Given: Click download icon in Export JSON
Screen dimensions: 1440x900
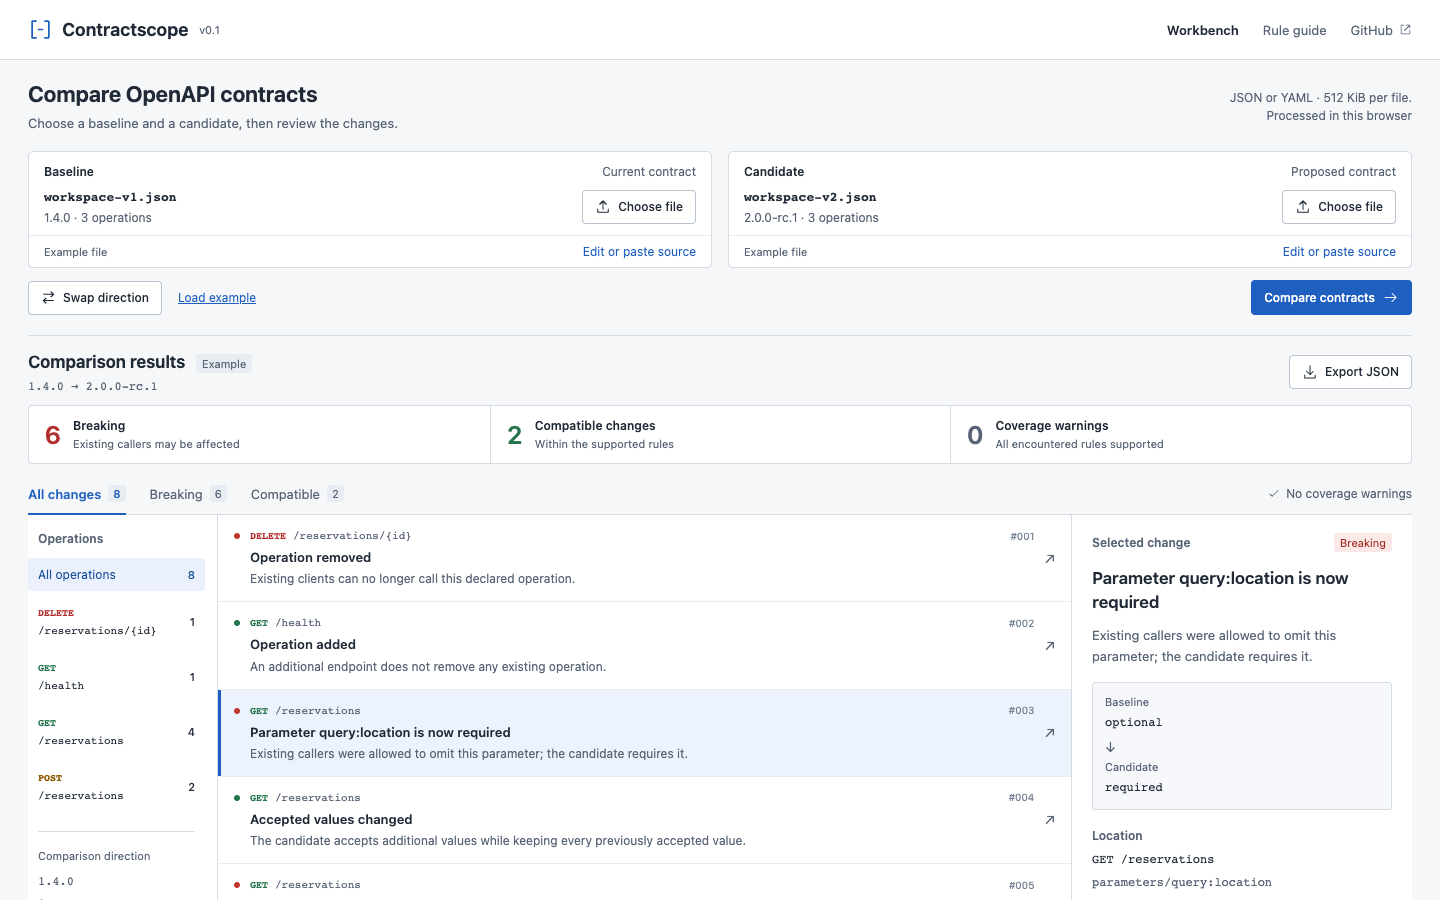Looking at the screenshot, I should [x=1310, y=372].
